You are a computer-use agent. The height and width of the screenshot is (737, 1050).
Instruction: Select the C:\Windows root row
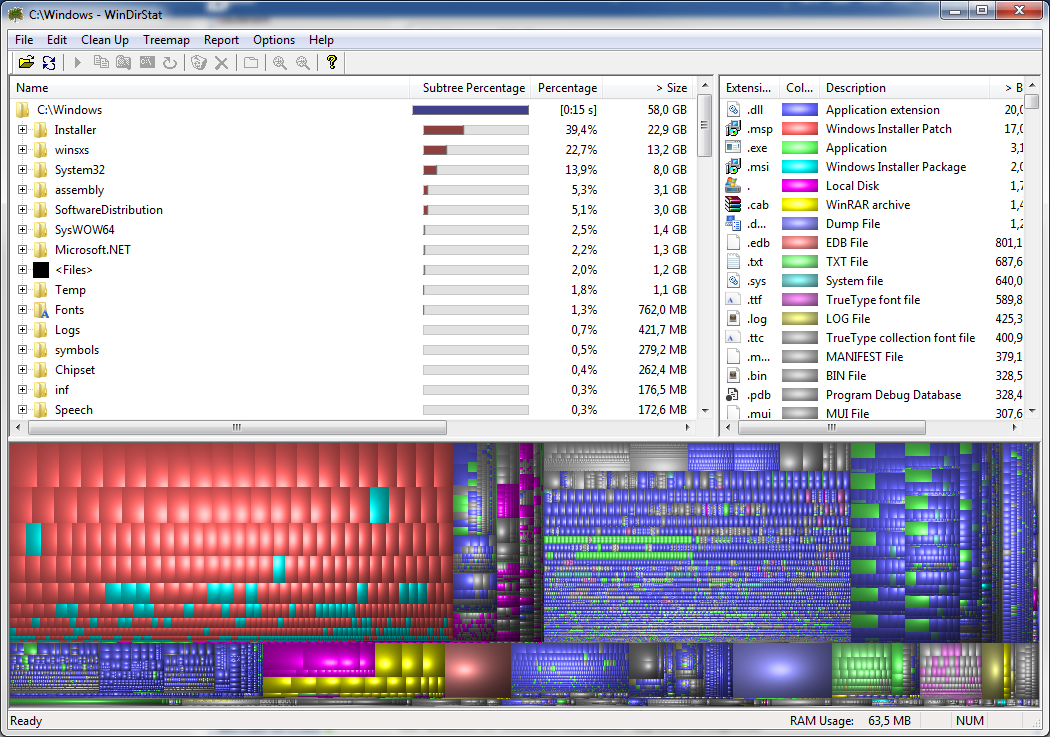[352, 110]
